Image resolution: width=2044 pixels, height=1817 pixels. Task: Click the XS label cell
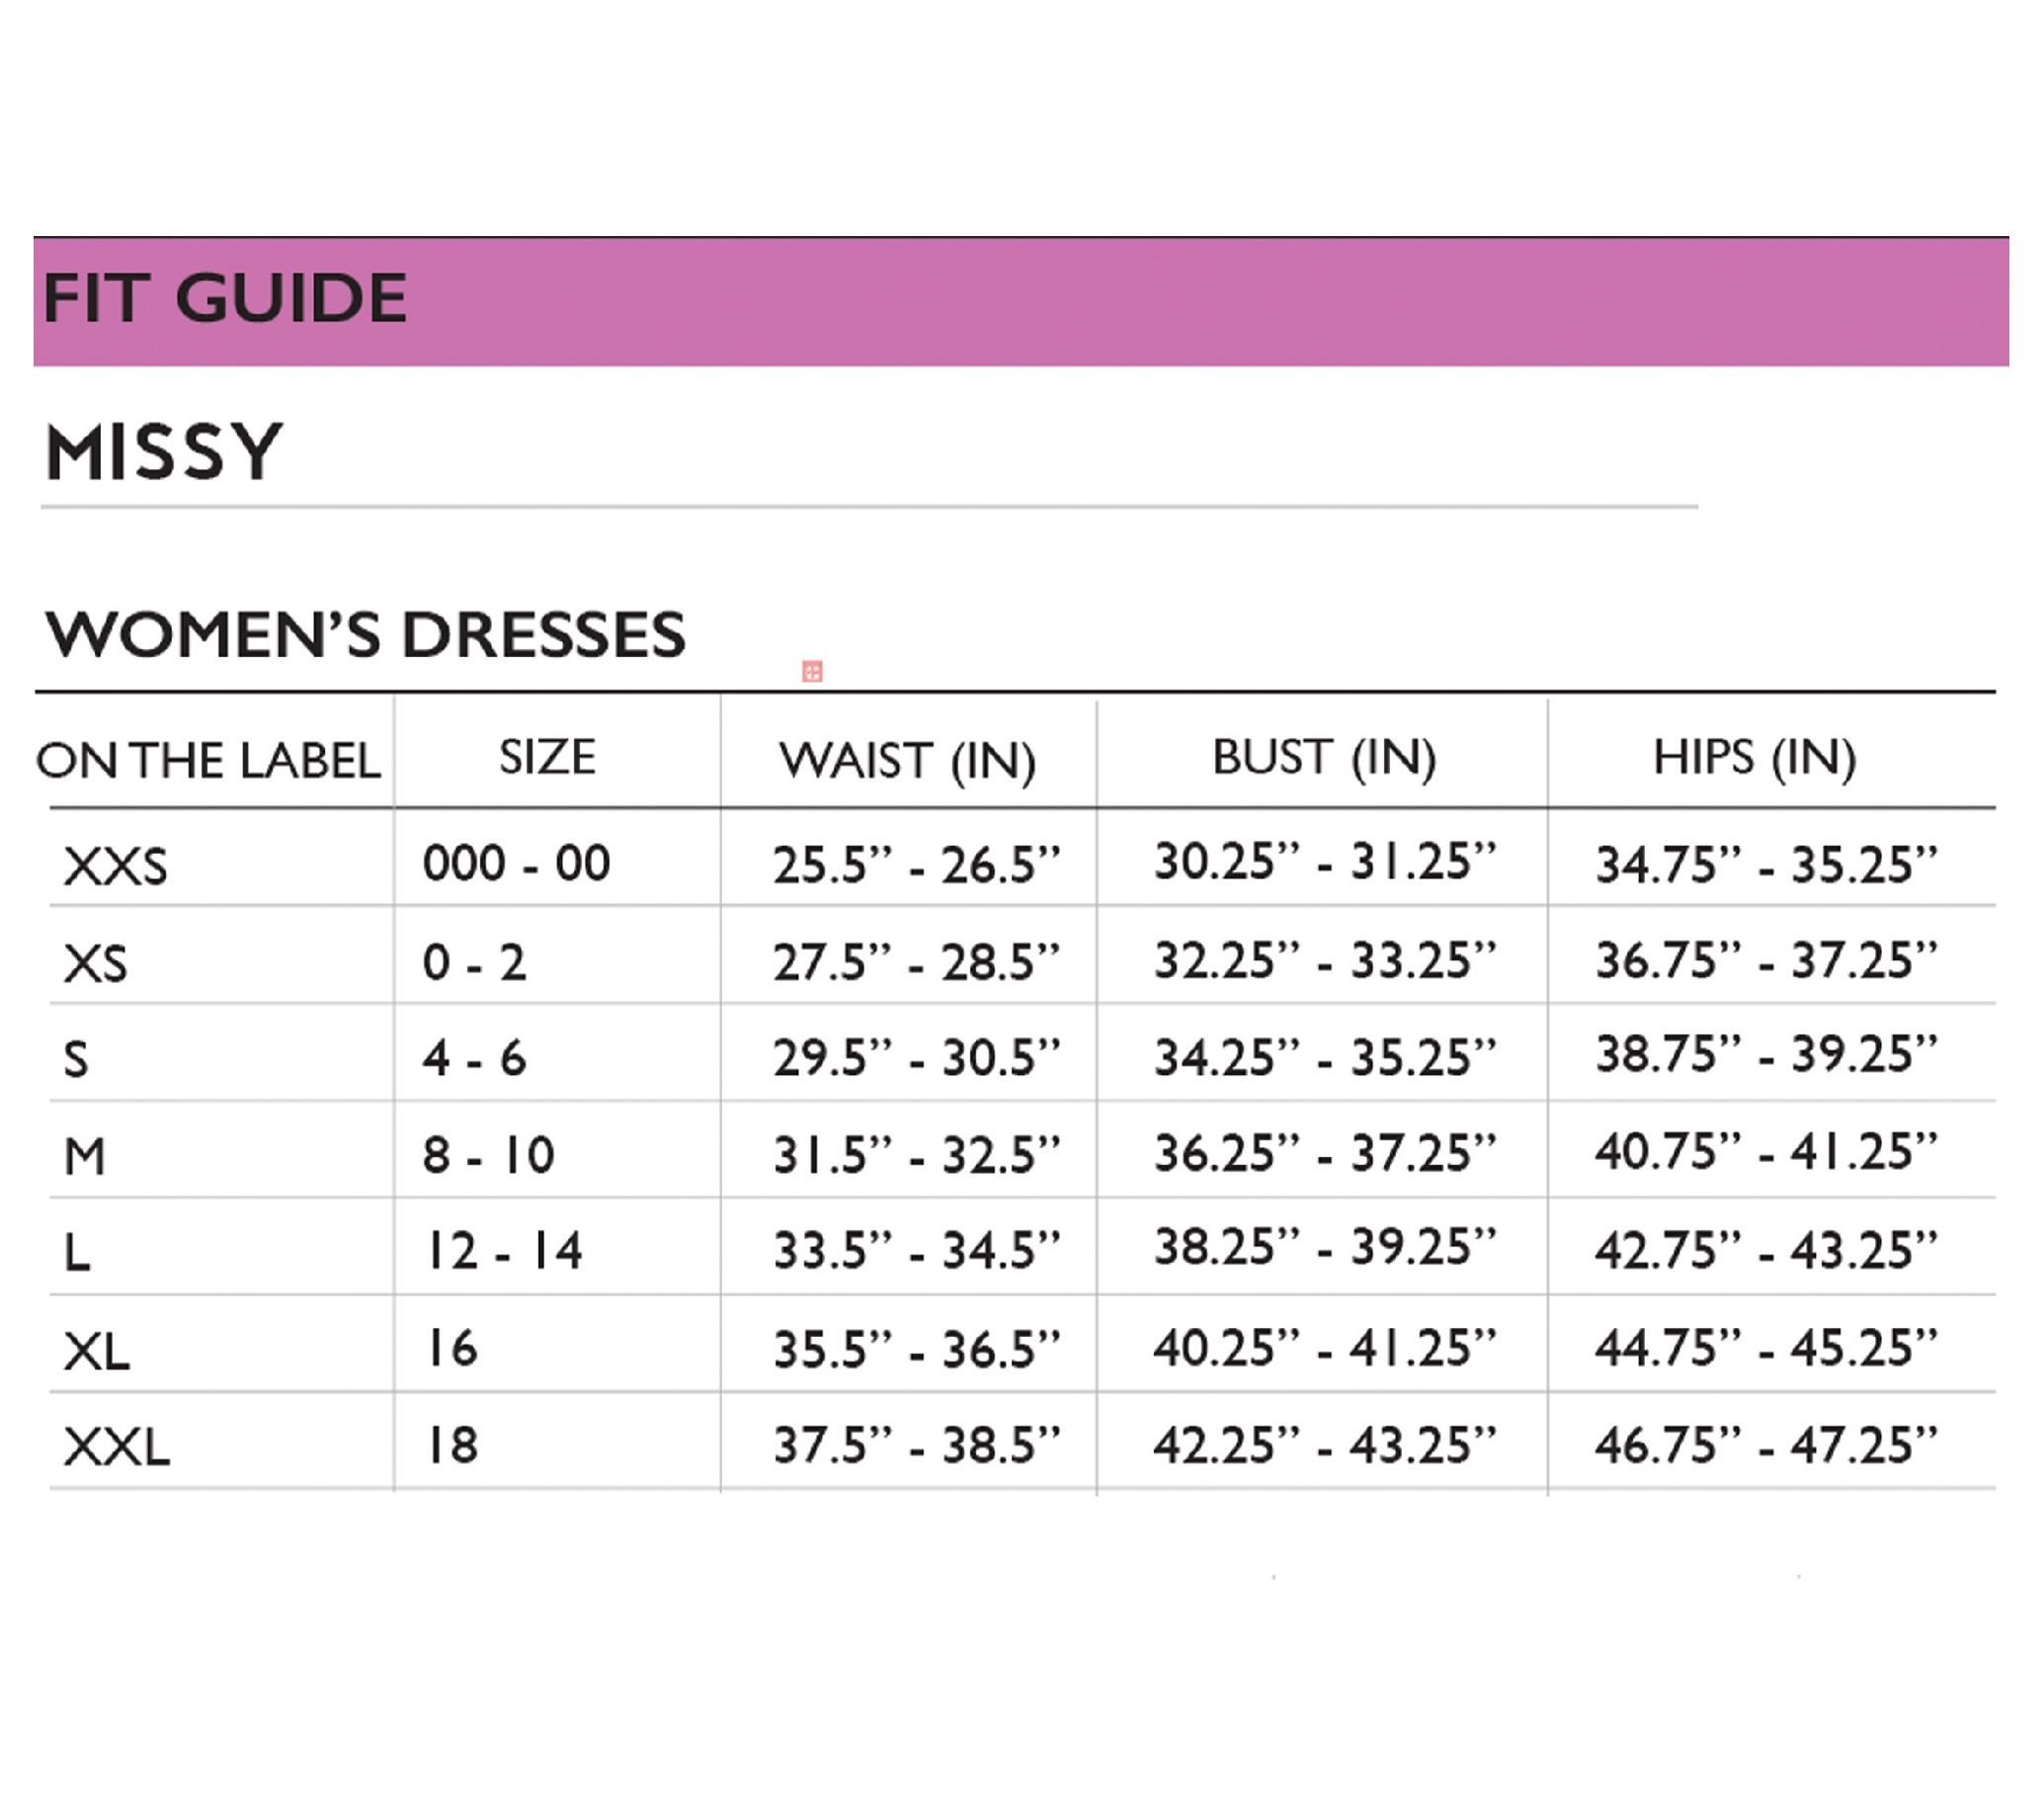96,964
